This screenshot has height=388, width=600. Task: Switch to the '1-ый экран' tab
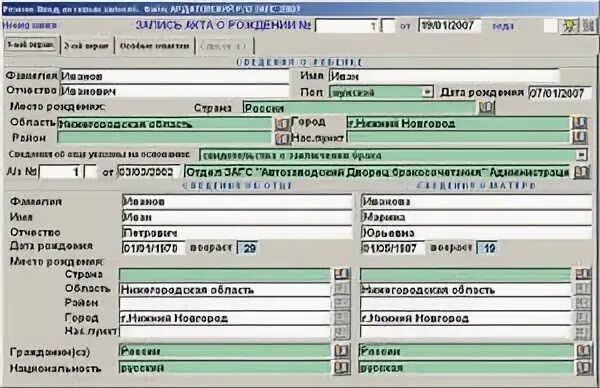pos(31,45)
